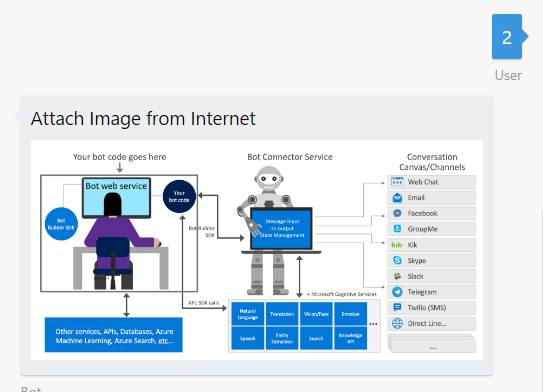Click the Speech tile
The height and width of the screenshot is (392, 543).
click(248, 338)
